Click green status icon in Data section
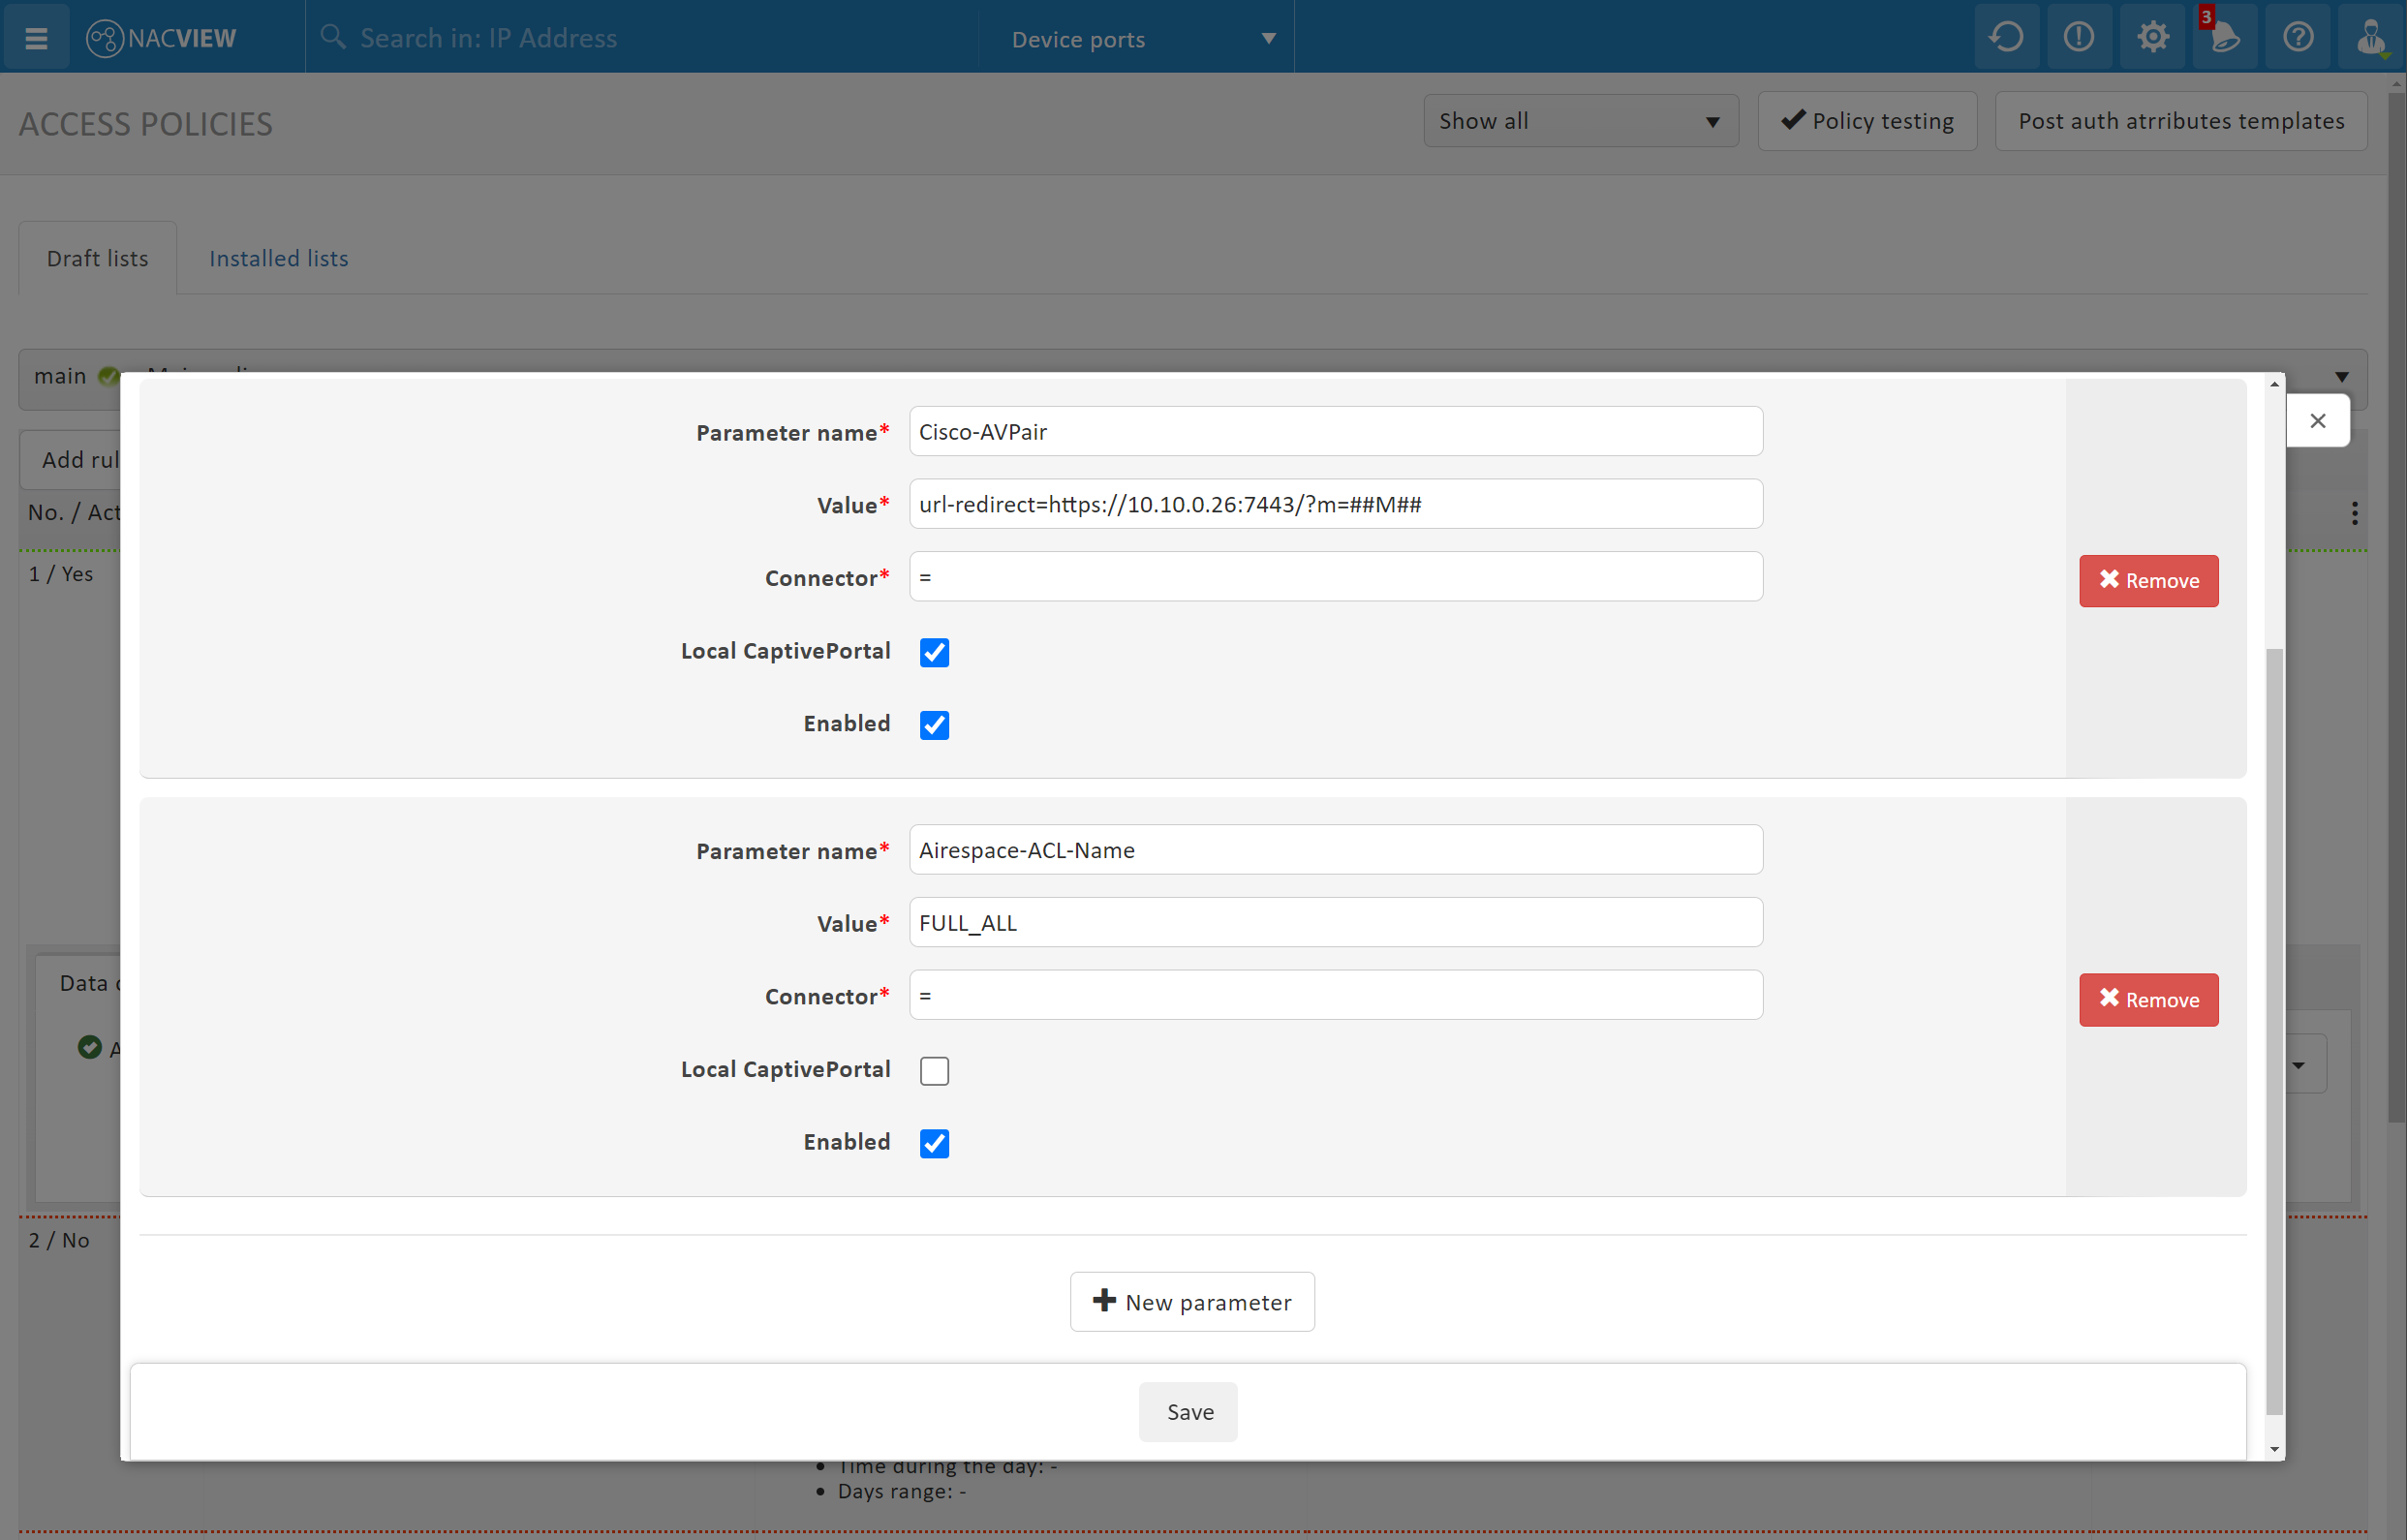The image size is (2407, 1540). [x=89, y=1047]
